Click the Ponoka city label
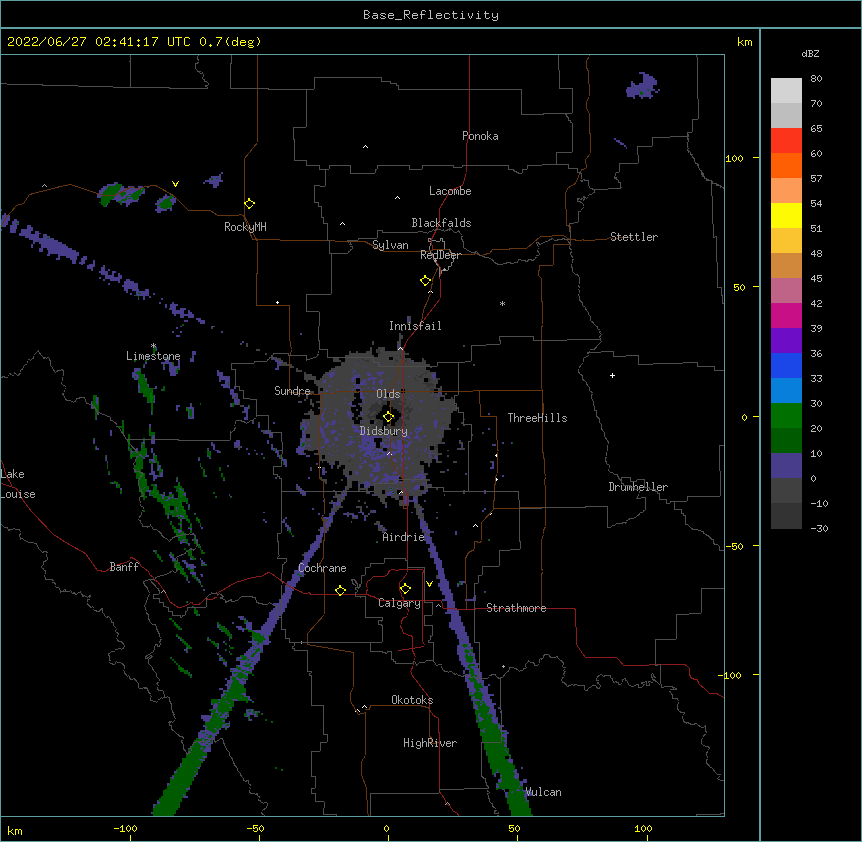This screenshot has width=862, height=842. (480, 136)
